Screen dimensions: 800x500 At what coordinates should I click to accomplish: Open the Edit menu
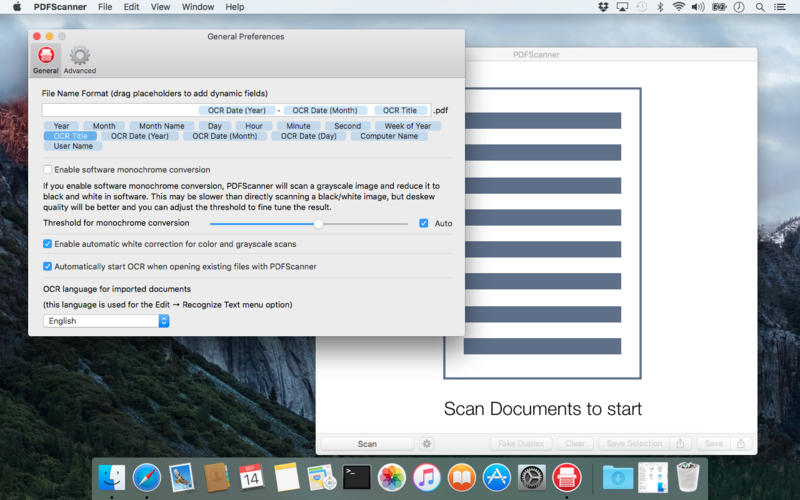pos(131,7)
